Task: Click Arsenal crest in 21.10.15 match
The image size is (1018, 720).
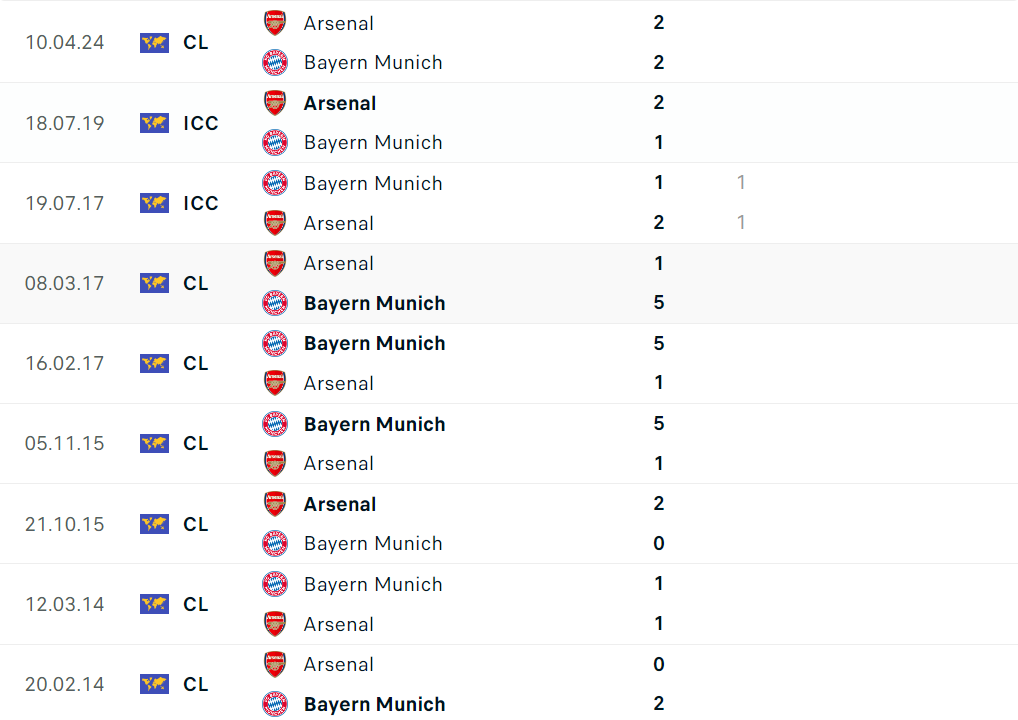Action: click(275, 504)
